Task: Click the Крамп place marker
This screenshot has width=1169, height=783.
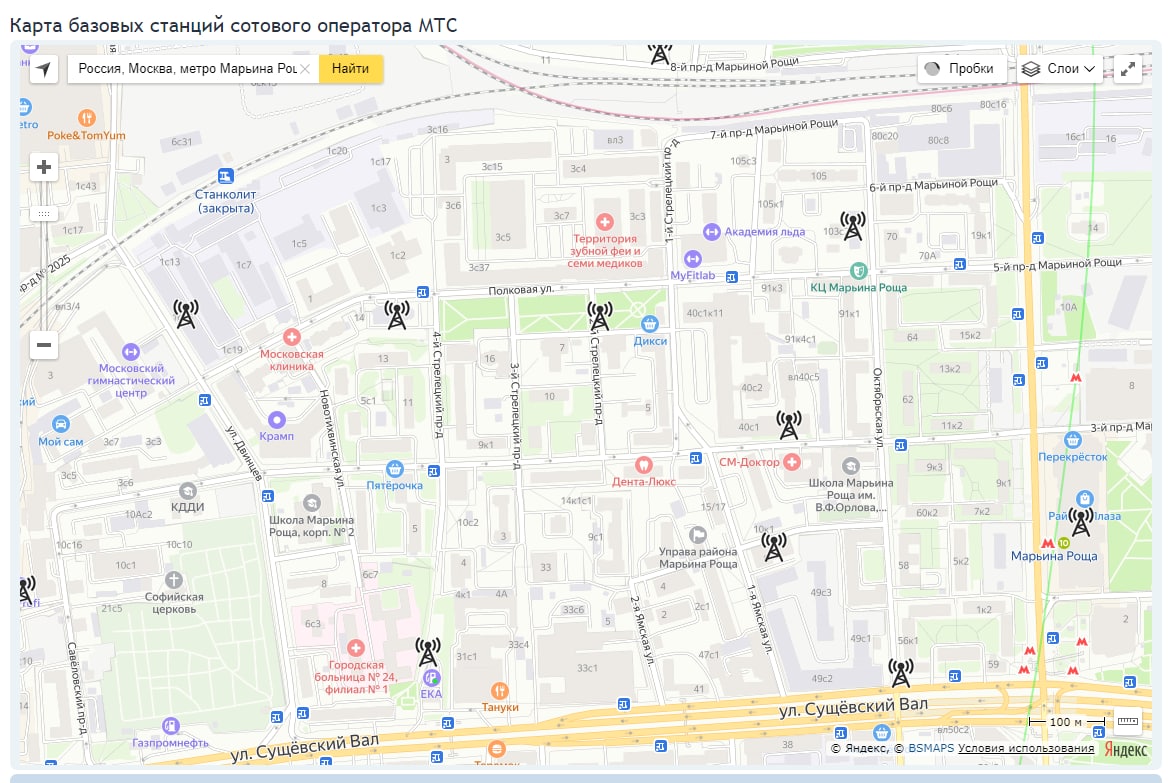Action: [x=277, y=420]
